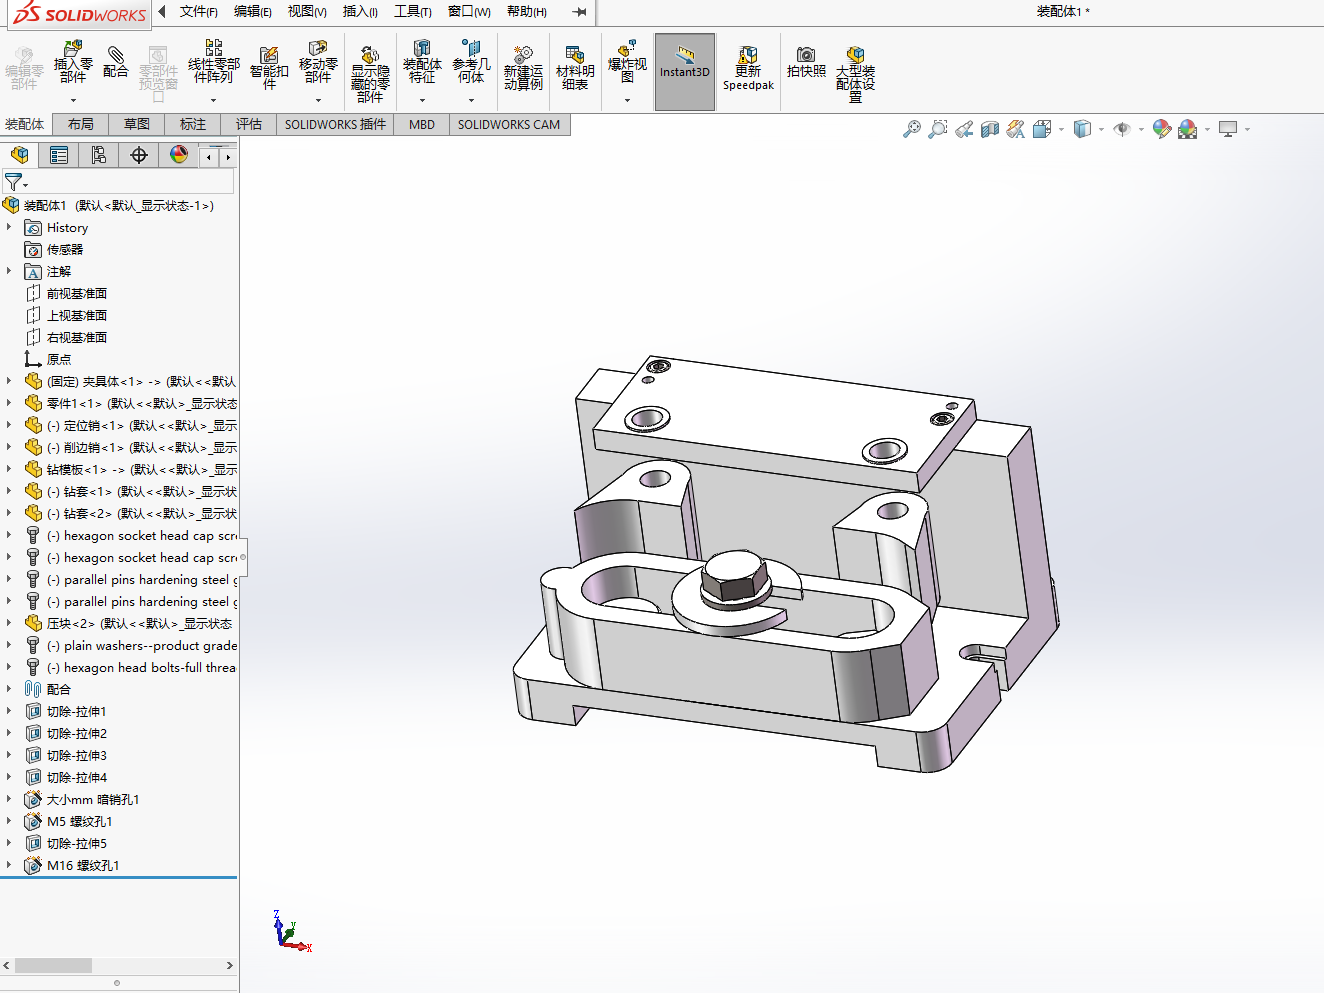Open PropertyManager tab icon
The height and width of the screenshot is (993, 1324).
pos(59,155)
